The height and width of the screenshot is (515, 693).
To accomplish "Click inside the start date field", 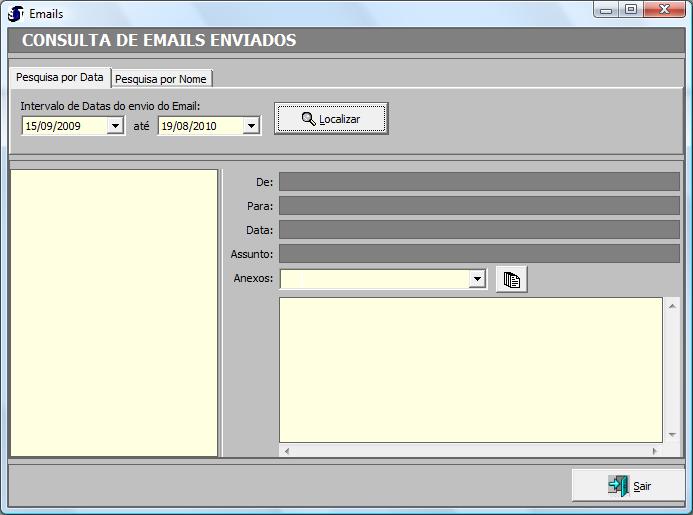I will pos(63,126).
